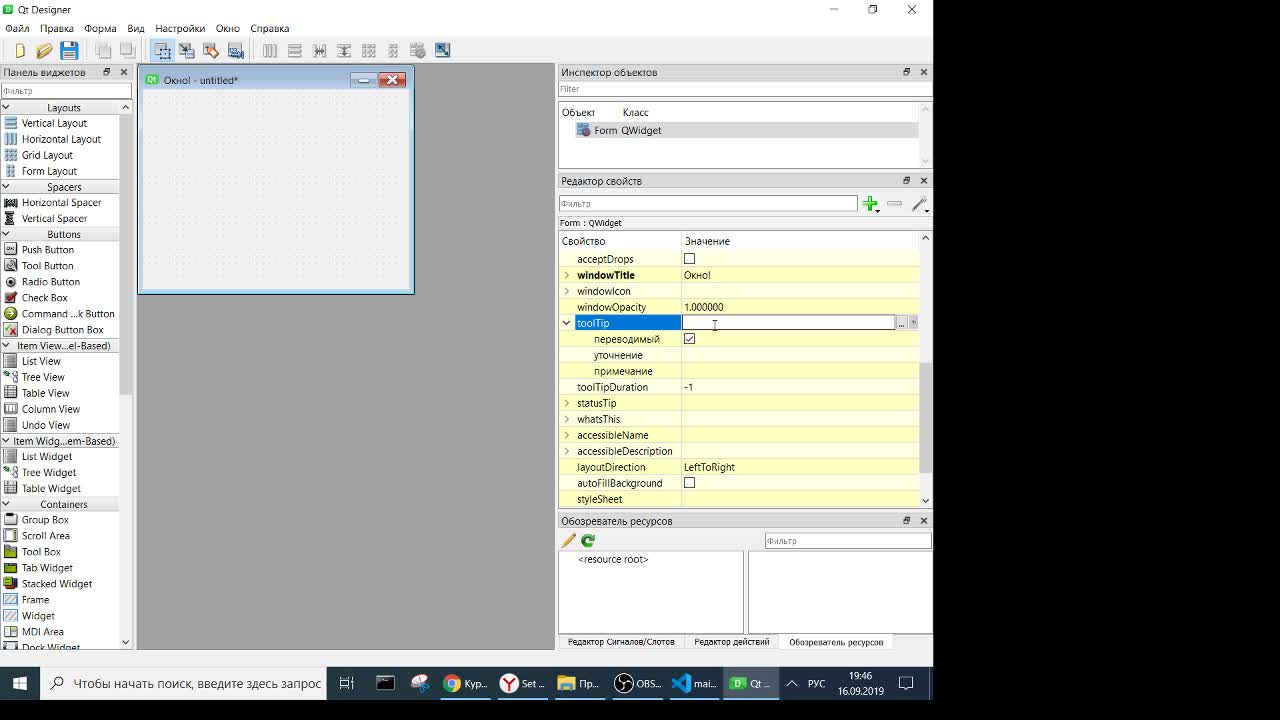
Task: Expand the windowTitle property
Action: pyautogui.click(x=567, y=275)
